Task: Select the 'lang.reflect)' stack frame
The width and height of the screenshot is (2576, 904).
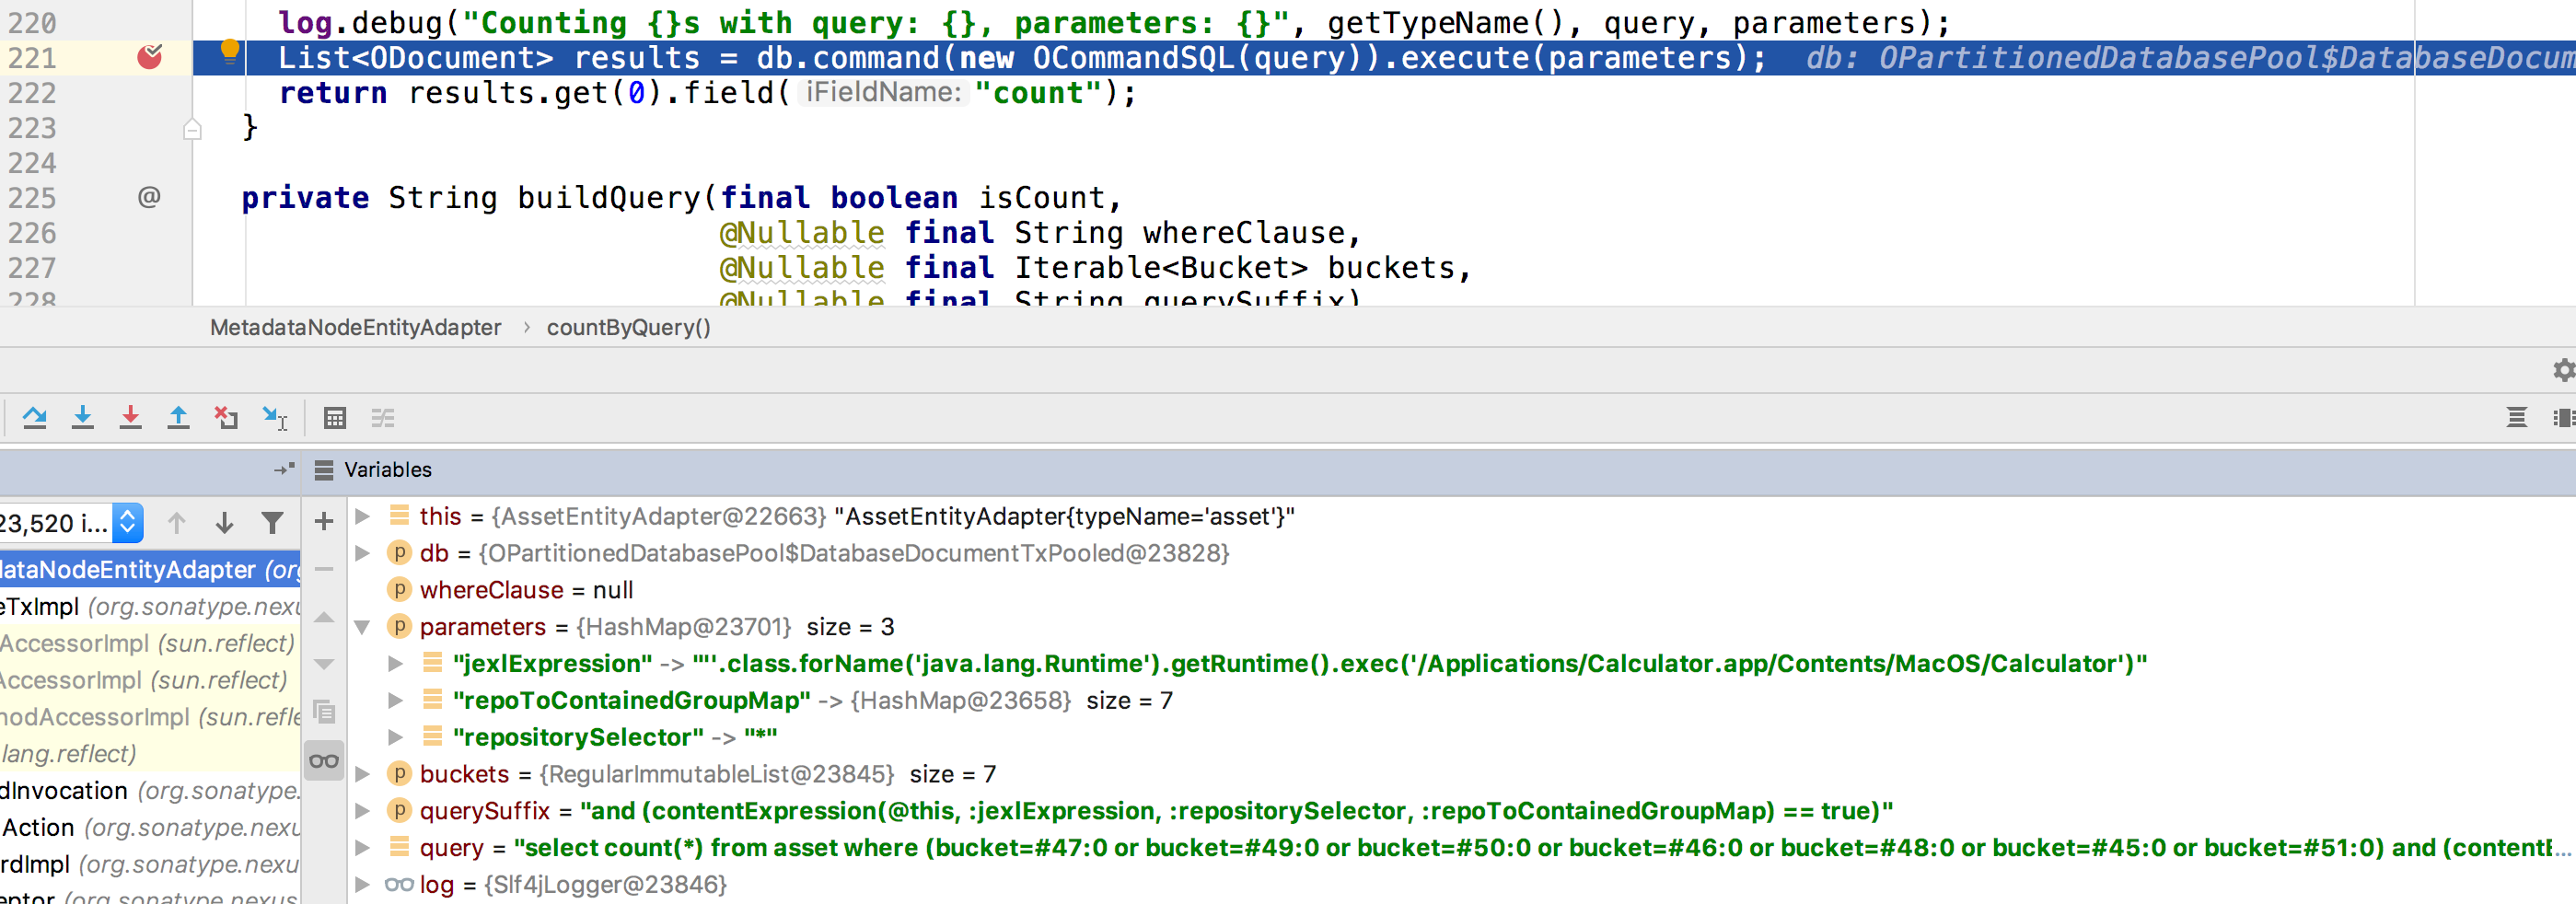Action: coord(150,754)
